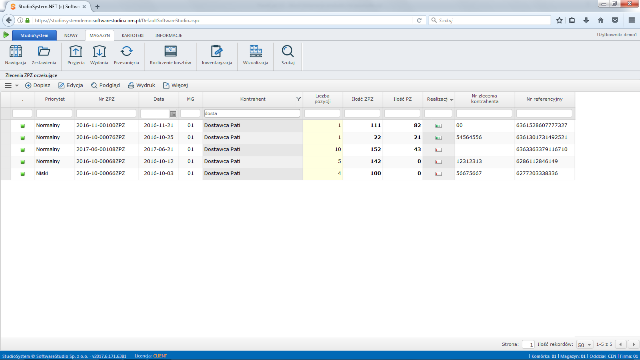The height and width of the screenshot is (360, 640).
Task: Click the Dopisz button
Action: tap(38, 85)
